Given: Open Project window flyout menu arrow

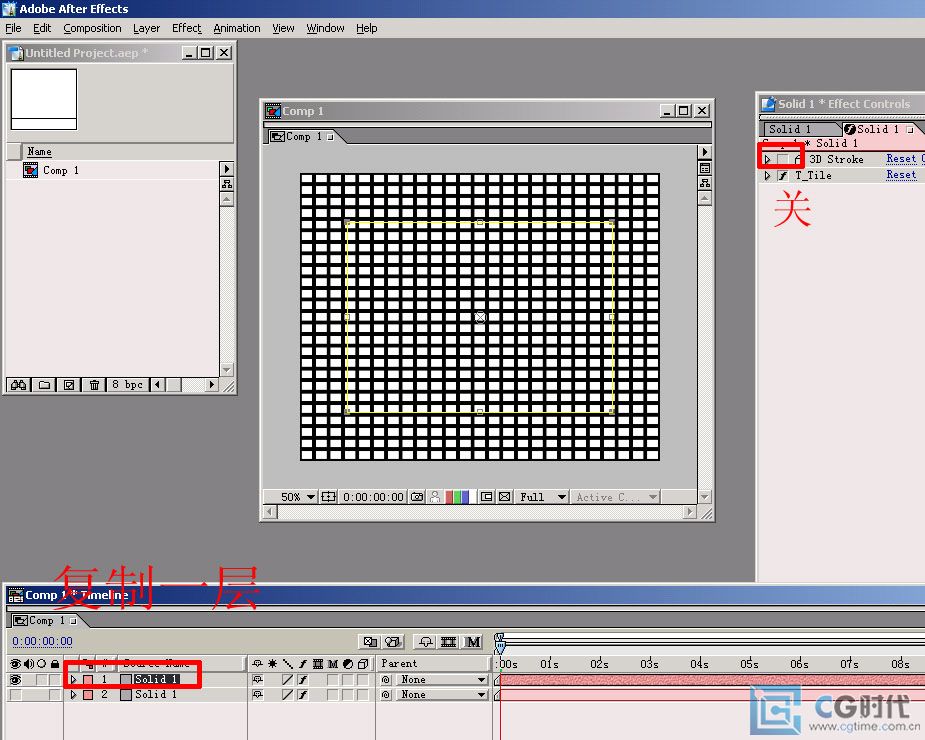Looking at the screenshot, I should point(227,169).
